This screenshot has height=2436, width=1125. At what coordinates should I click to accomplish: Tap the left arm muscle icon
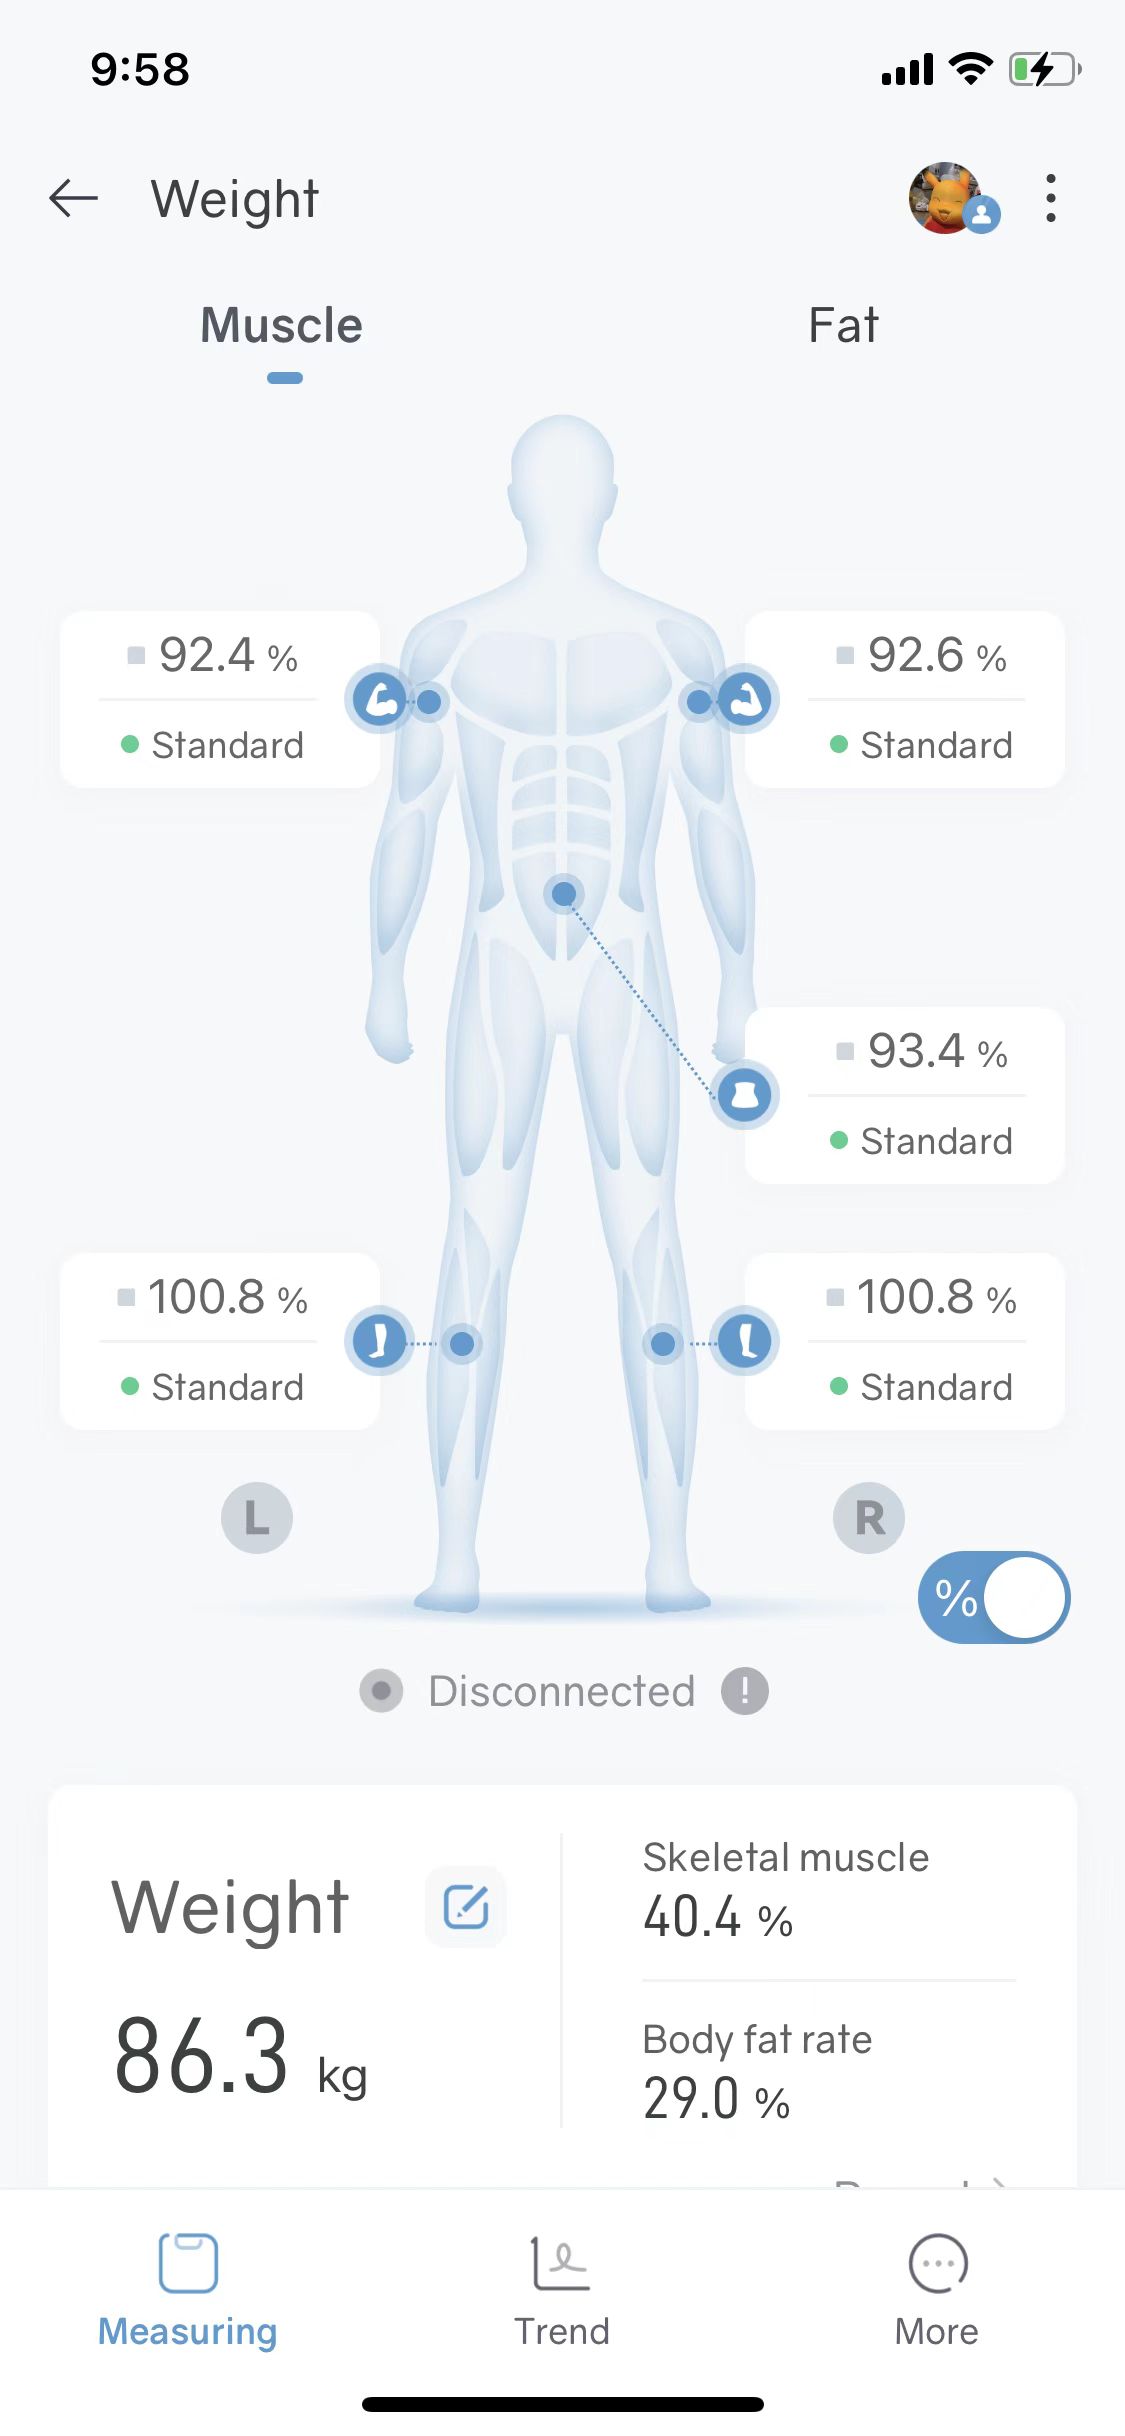[x=379, y=699]
